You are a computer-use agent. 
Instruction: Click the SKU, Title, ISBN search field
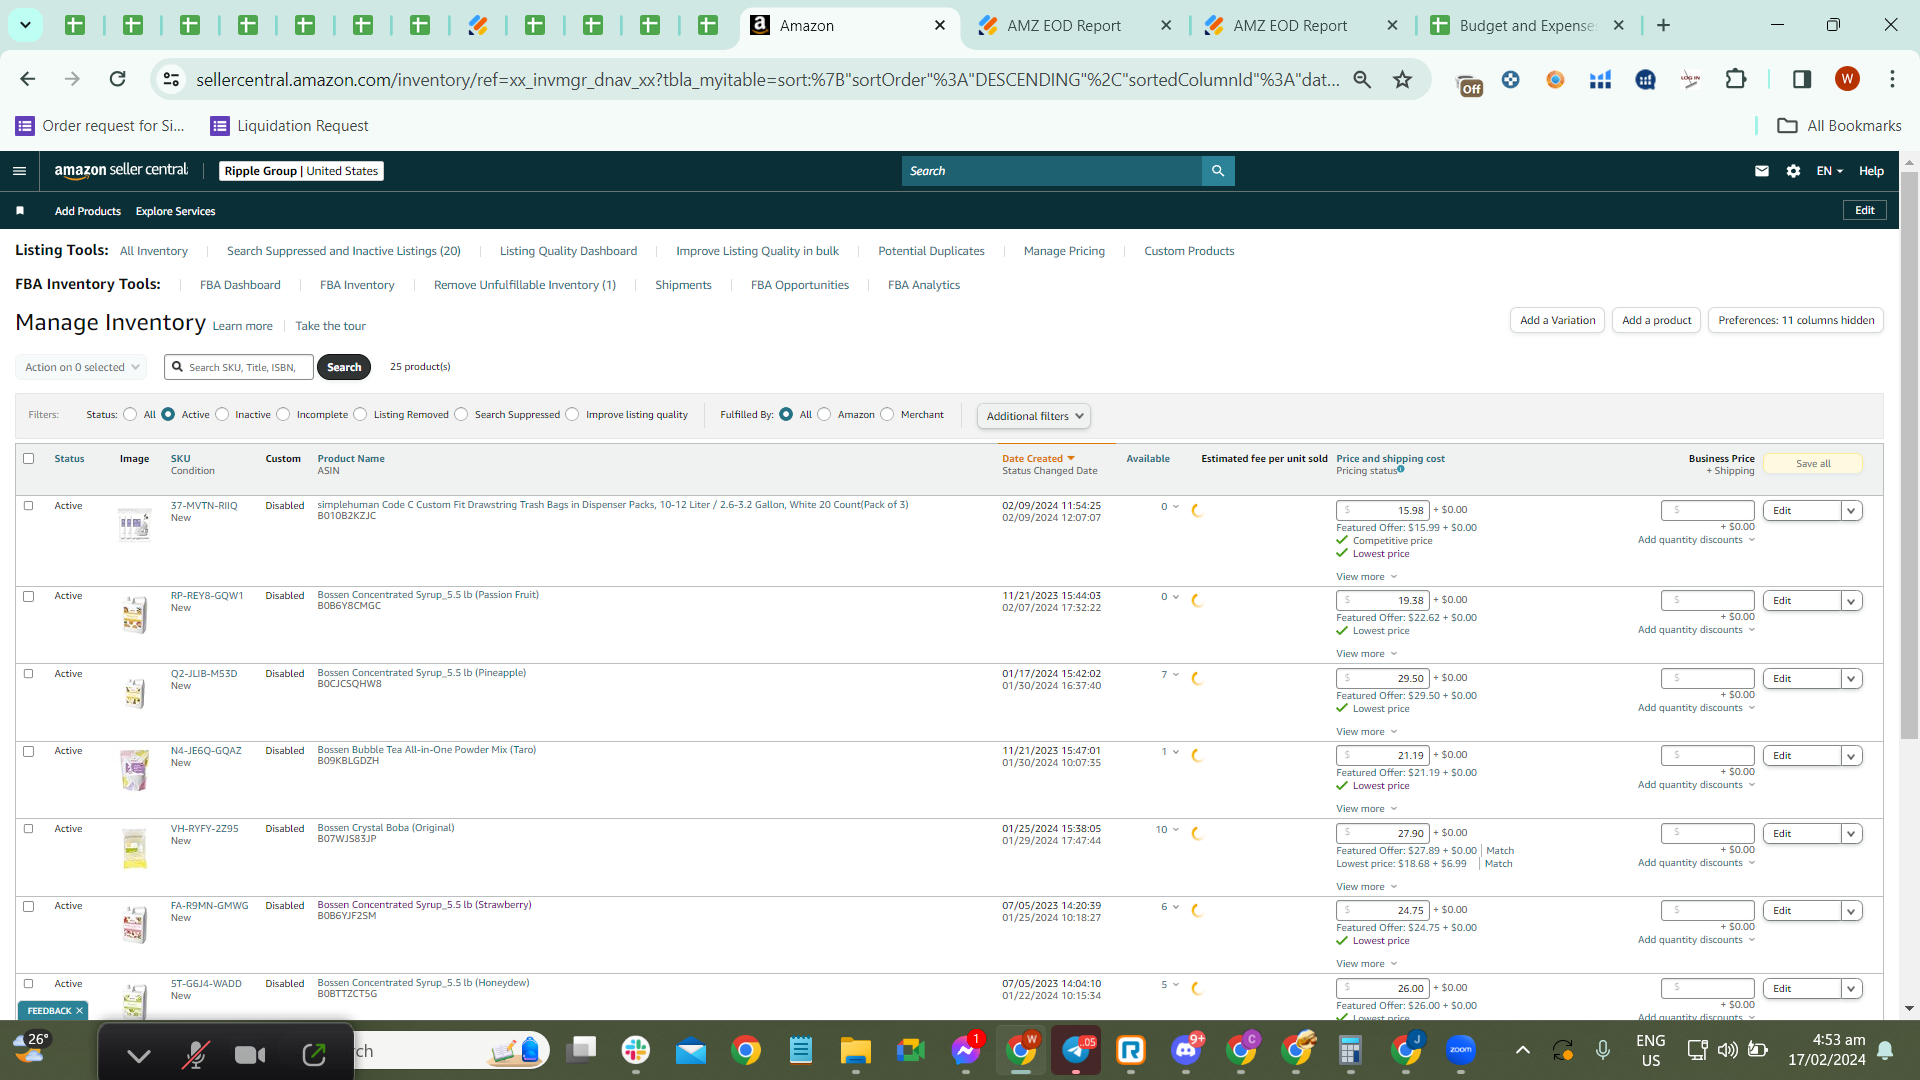click(x=240, y=368)
